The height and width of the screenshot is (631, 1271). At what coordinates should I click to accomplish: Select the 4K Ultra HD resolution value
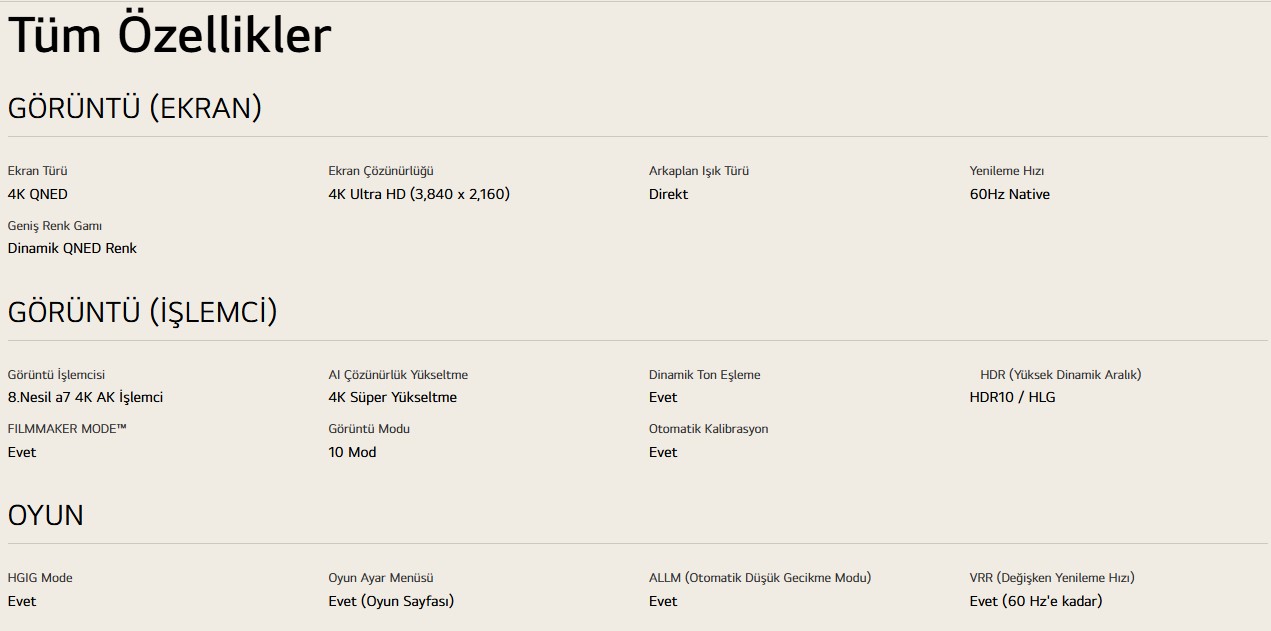(419, 194)
